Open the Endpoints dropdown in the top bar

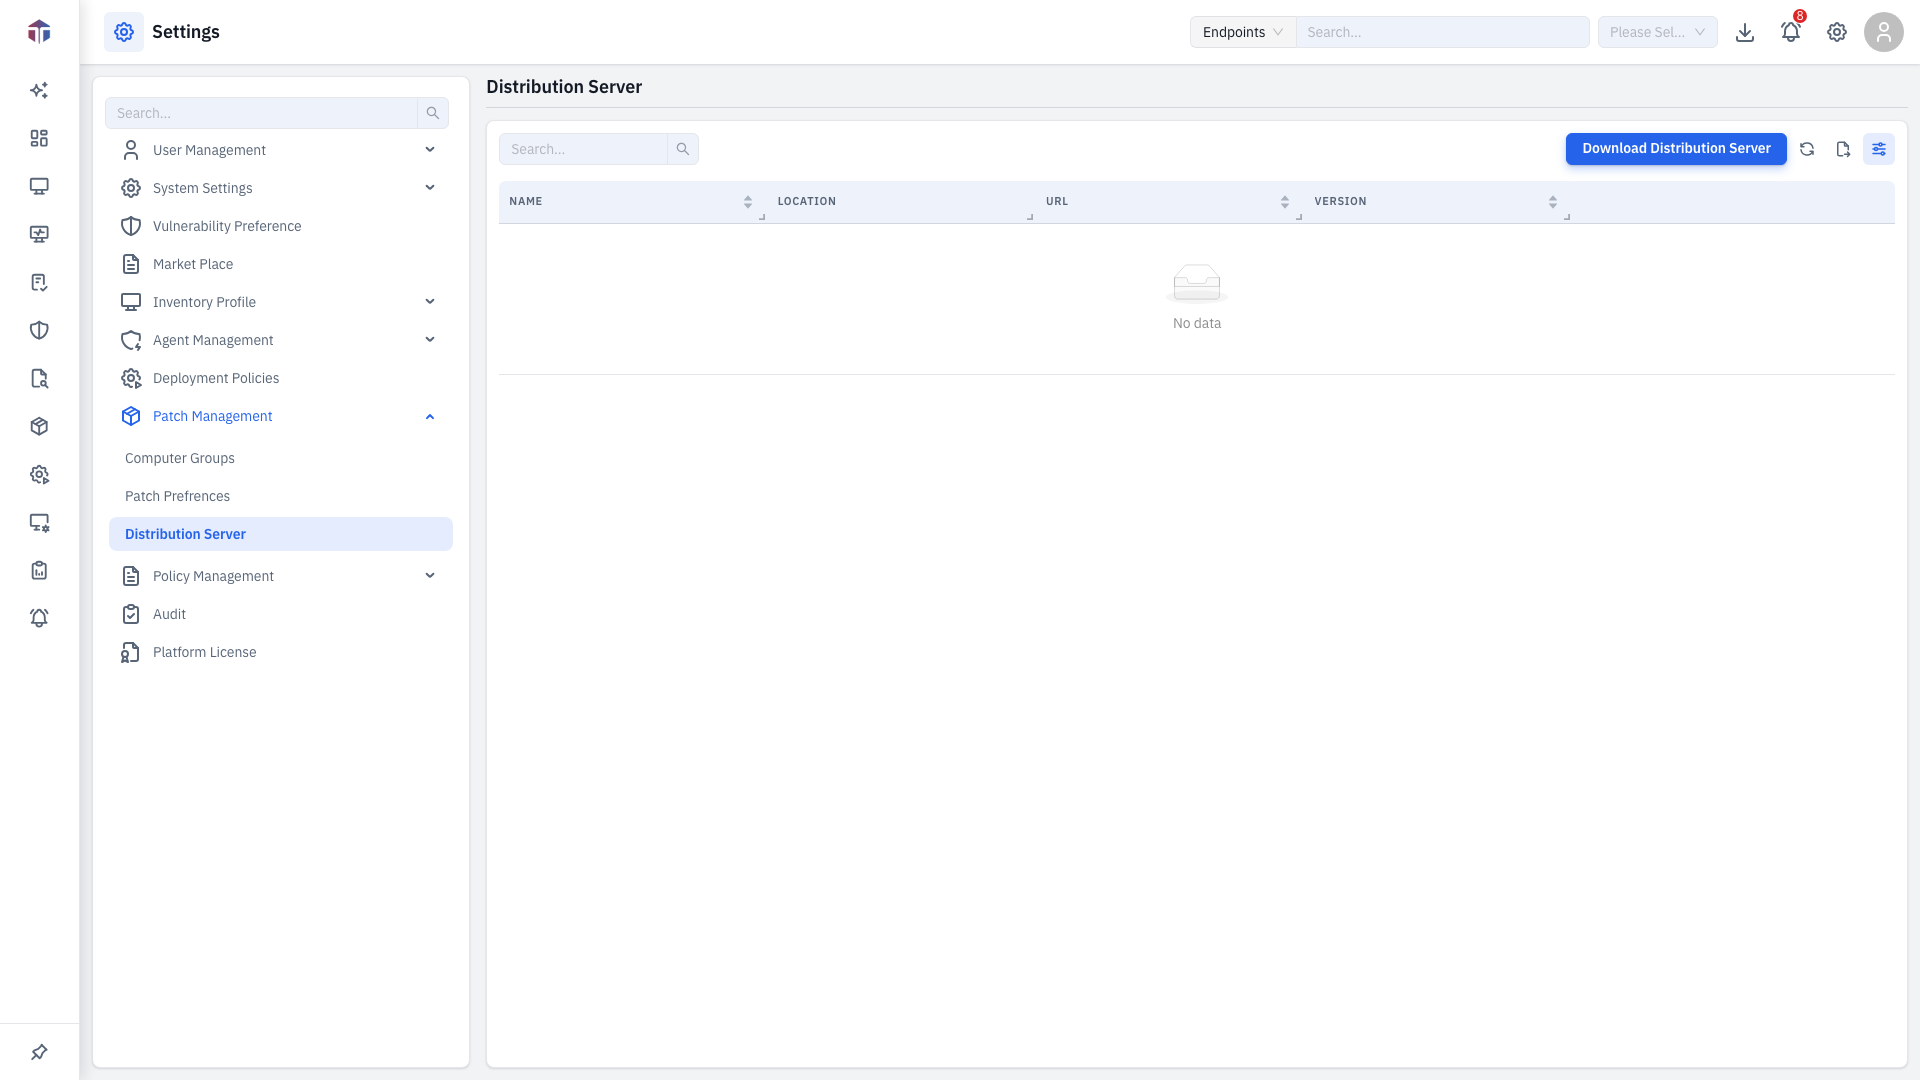point(1243,32)
